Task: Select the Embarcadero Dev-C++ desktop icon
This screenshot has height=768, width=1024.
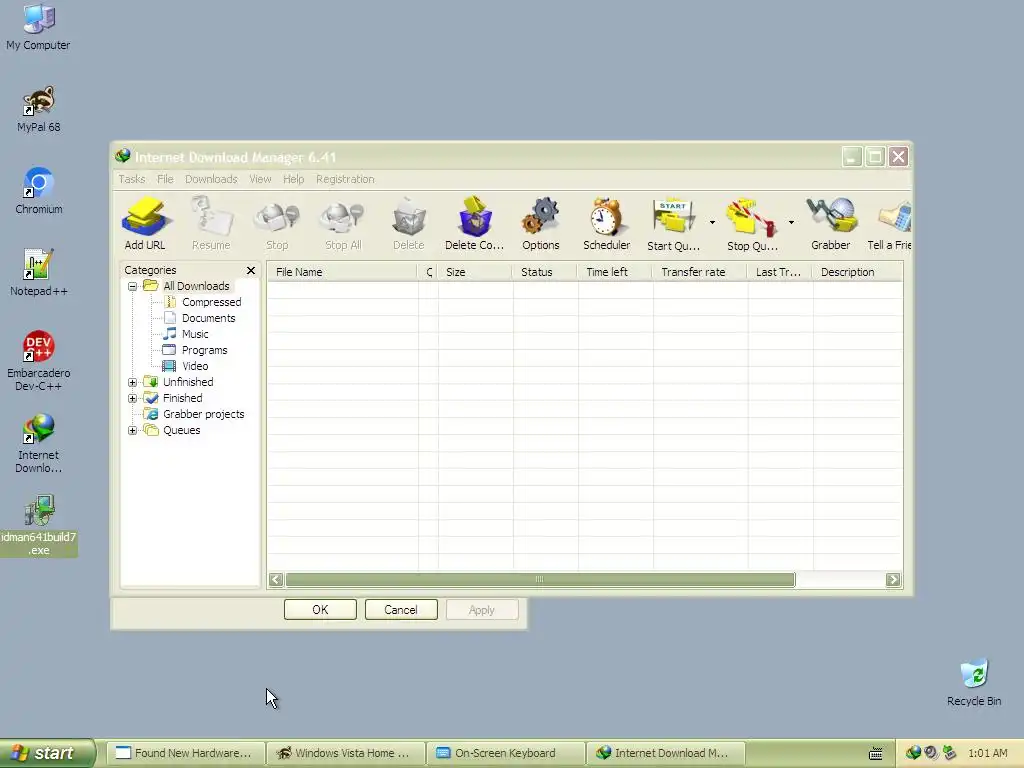Action: click(x=39, y=361)
